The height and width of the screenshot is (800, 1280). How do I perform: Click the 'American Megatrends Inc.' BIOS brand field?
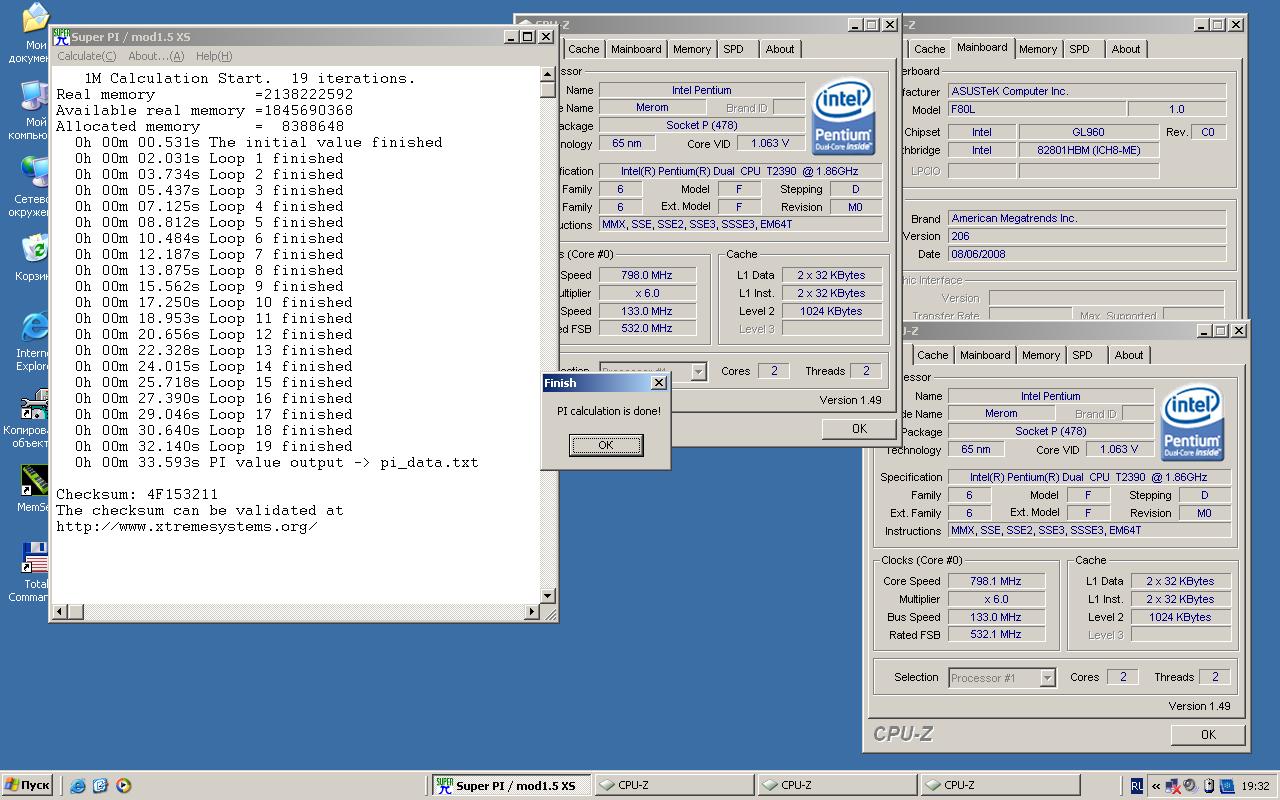(1087, 218)
